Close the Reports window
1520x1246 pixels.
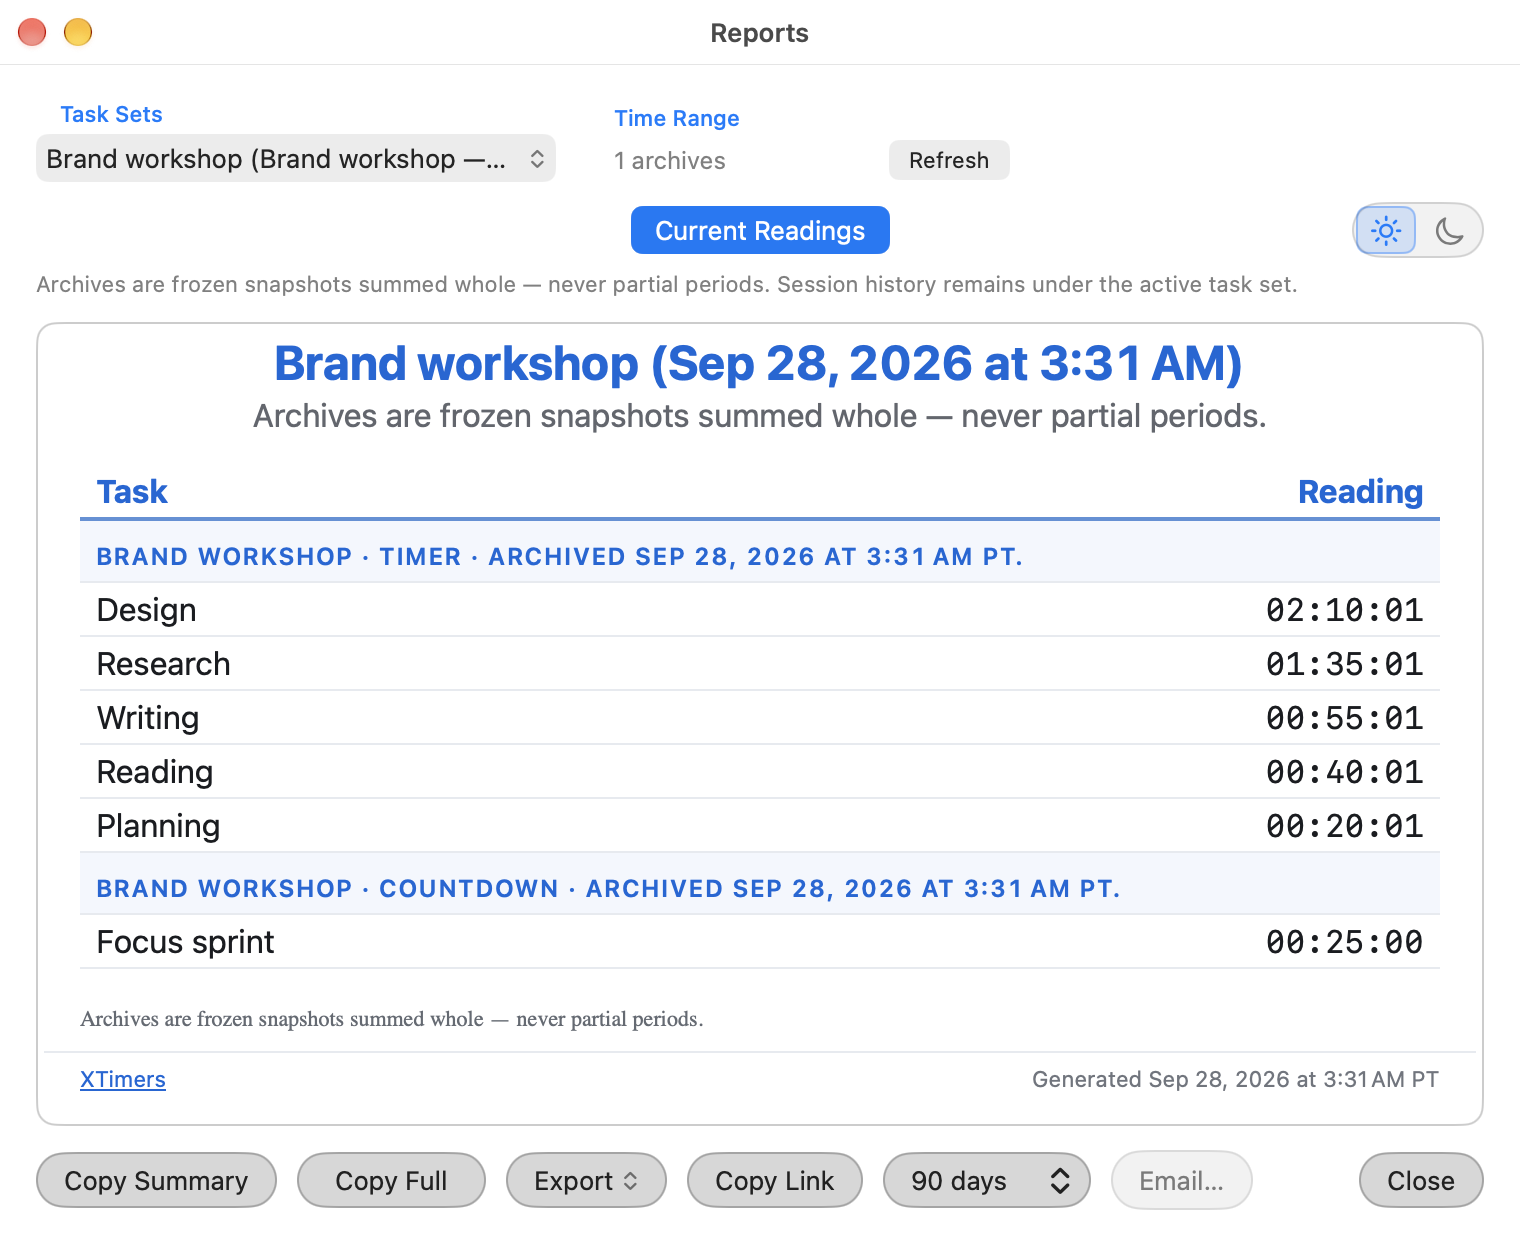tap(1420, 1180)
